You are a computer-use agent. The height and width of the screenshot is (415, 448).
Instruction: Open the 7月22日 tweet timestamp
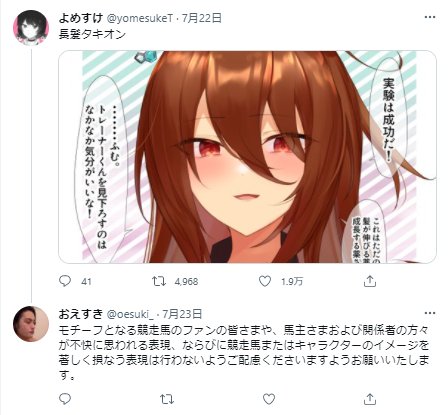(201, 18)
